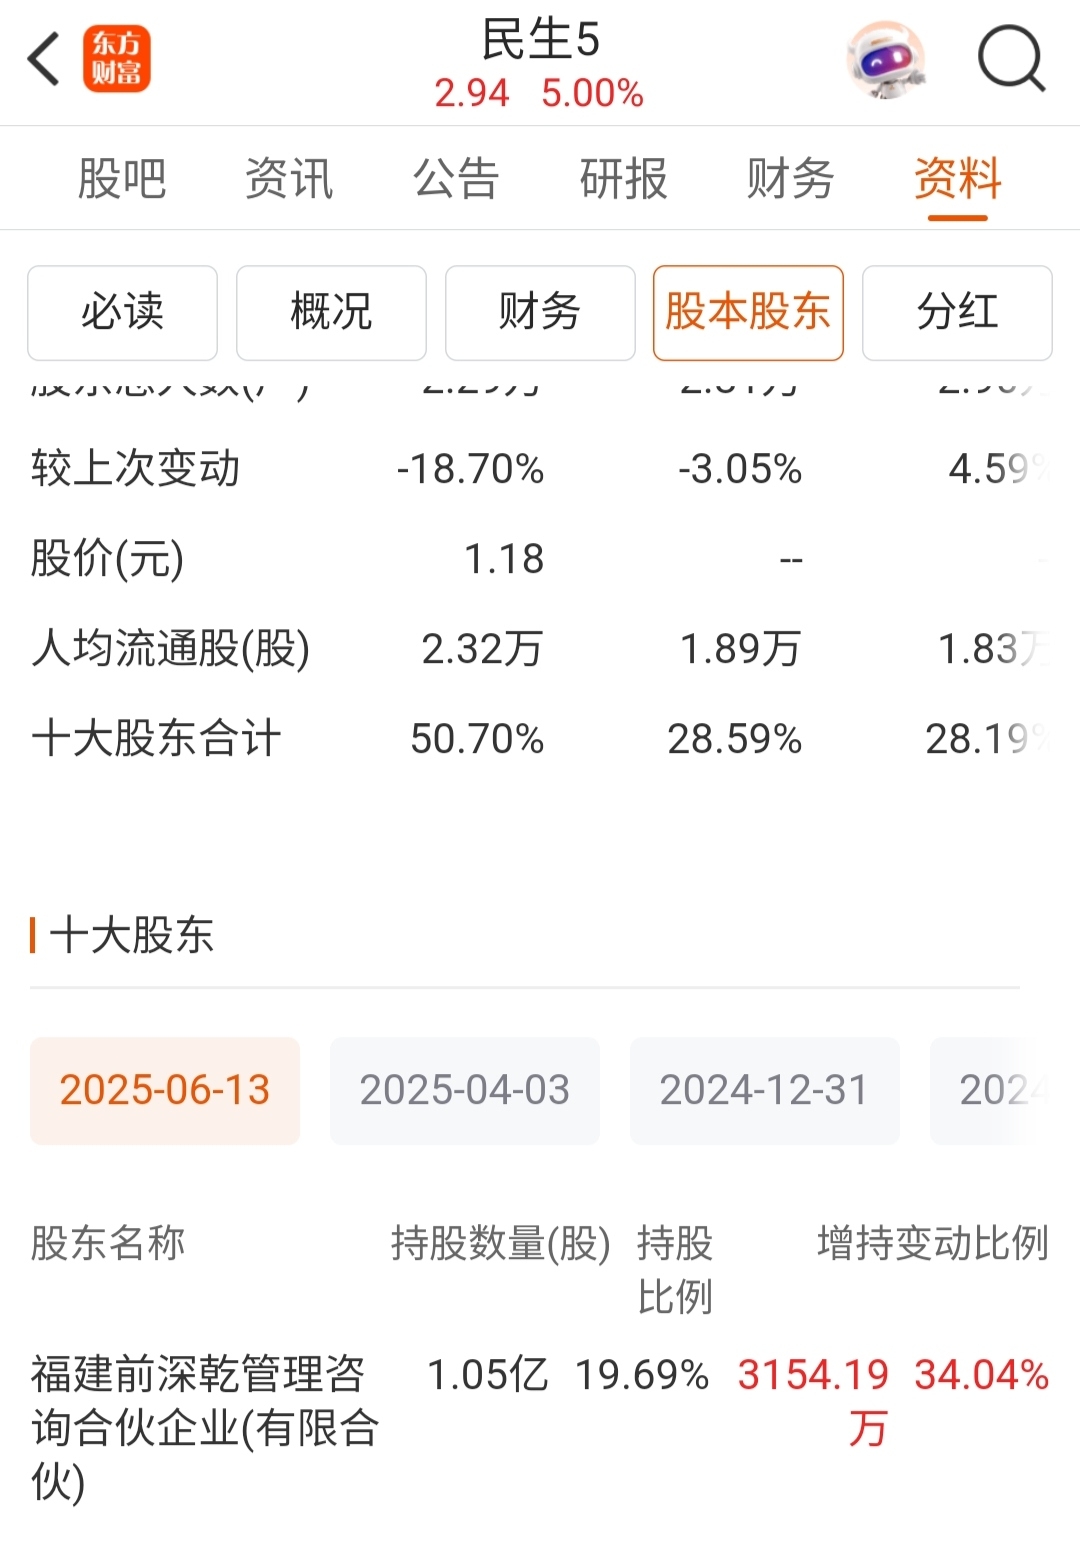Screen dimensions: 1080x1548
Task: Open the 东方财富 logo home icon
Action: click(117, 59)
